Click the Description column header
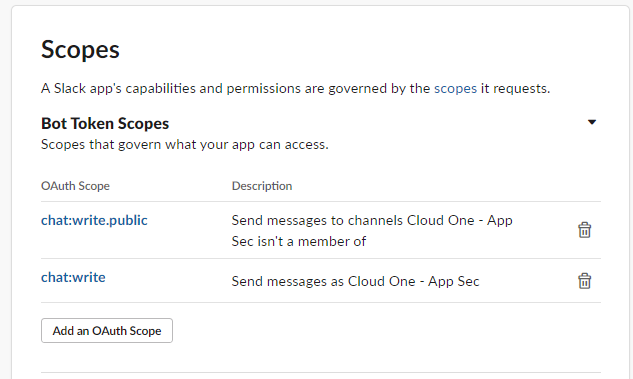Viewport: 633px width, 379px height. tap(262, 186)
